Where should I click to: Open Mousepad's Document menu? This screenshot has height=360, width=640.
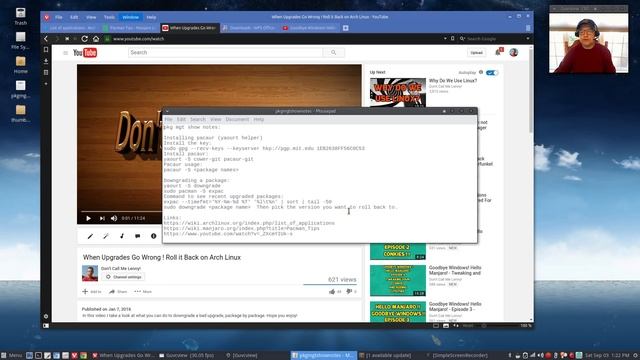tap(237, 120)
